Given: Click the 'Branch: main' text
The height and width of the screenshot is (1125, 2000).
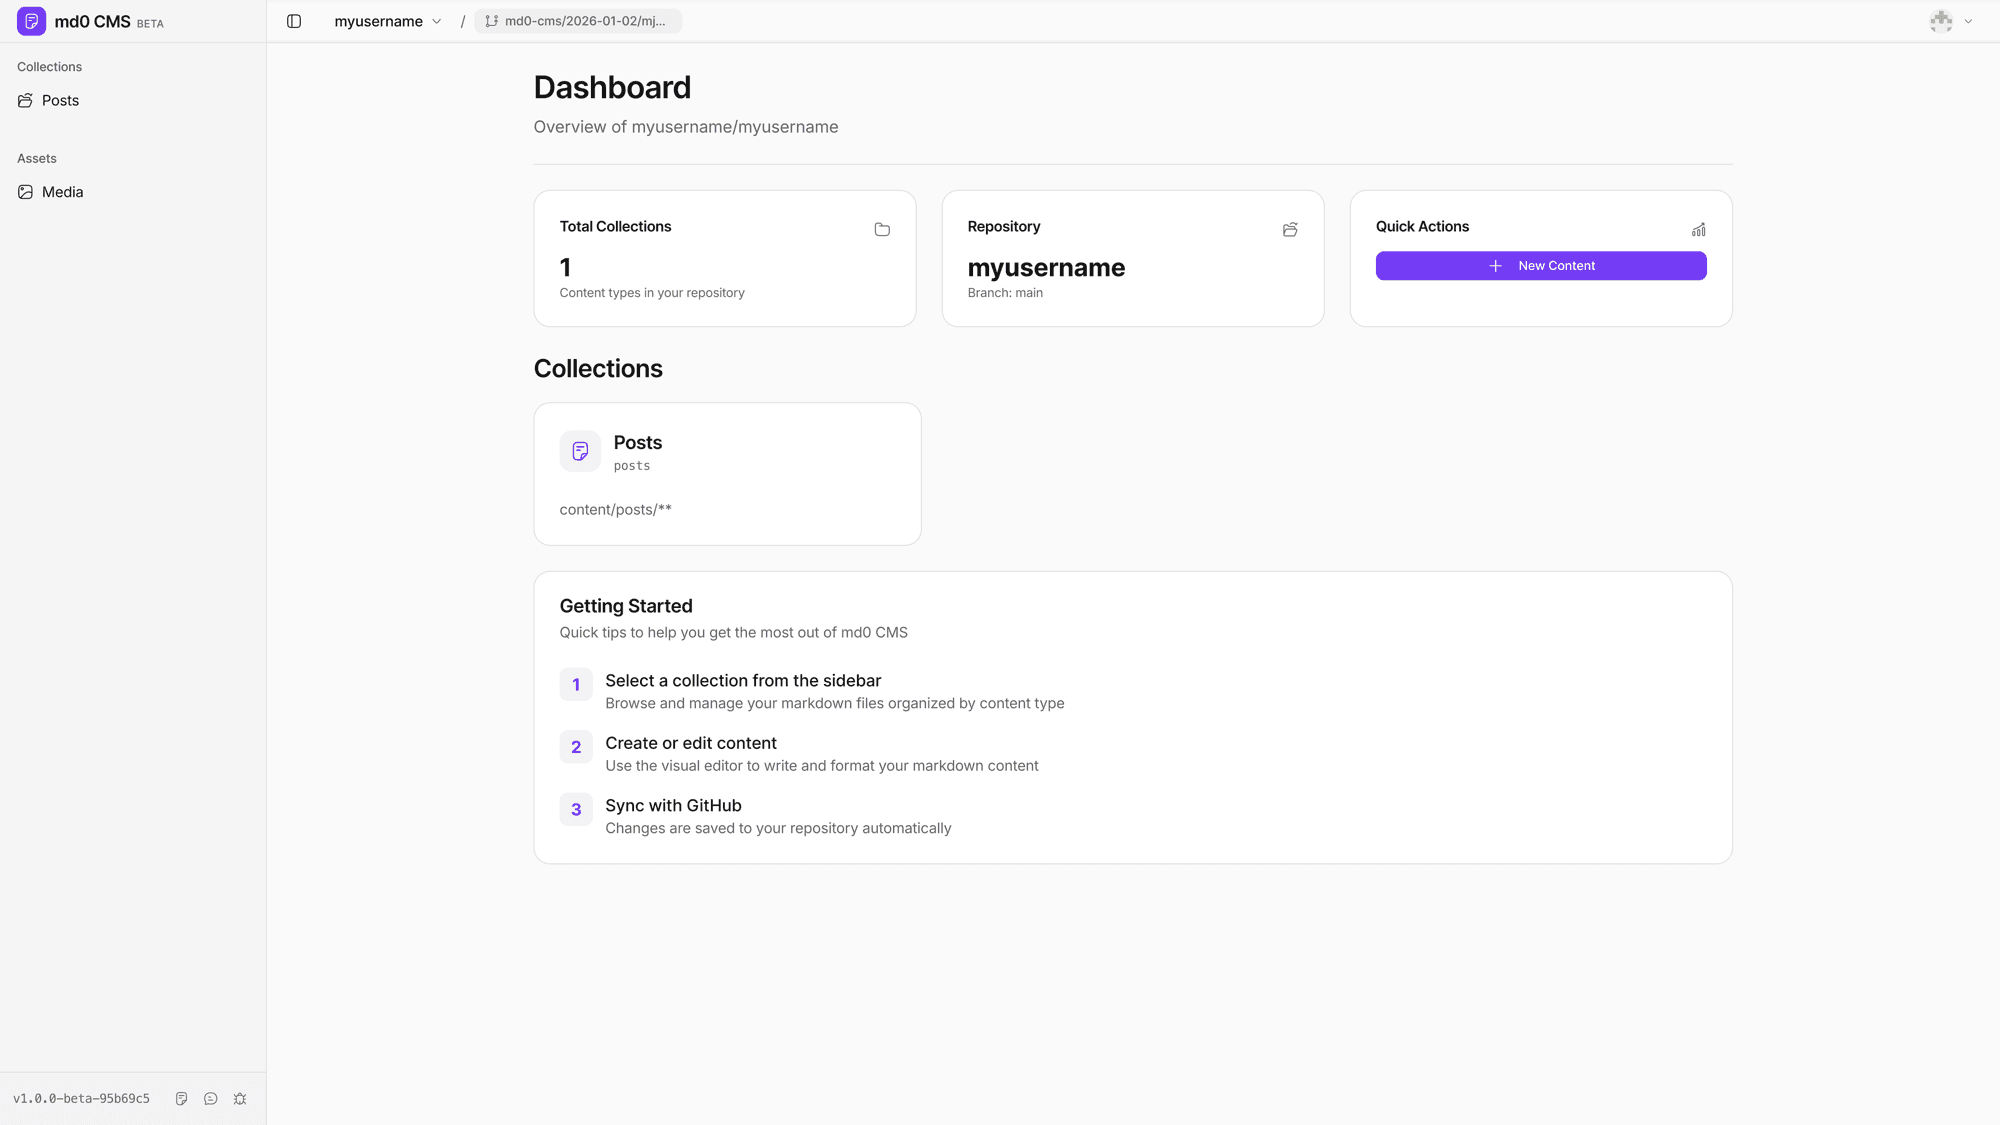Looking at the screenshot, I should point(1005,293).
